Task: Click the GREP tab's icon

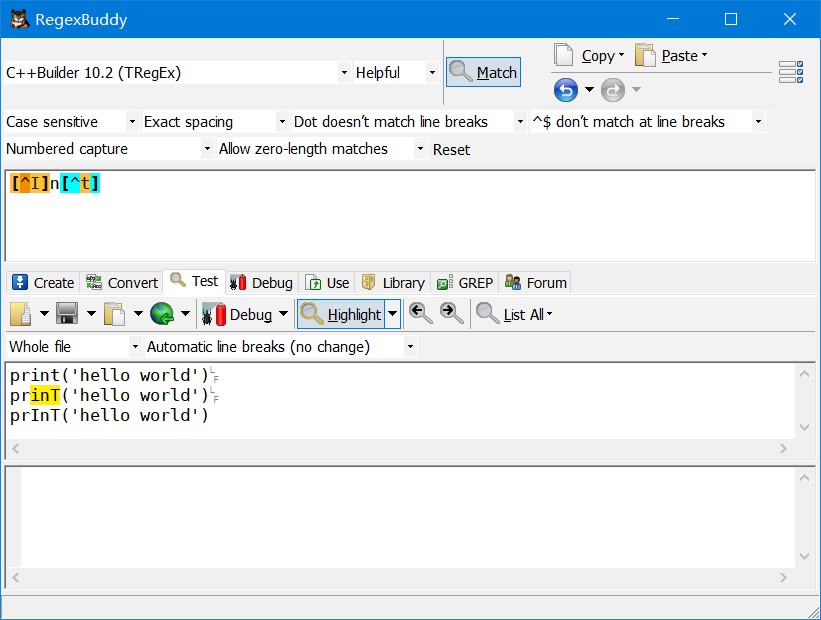Action: pos(445,283)
